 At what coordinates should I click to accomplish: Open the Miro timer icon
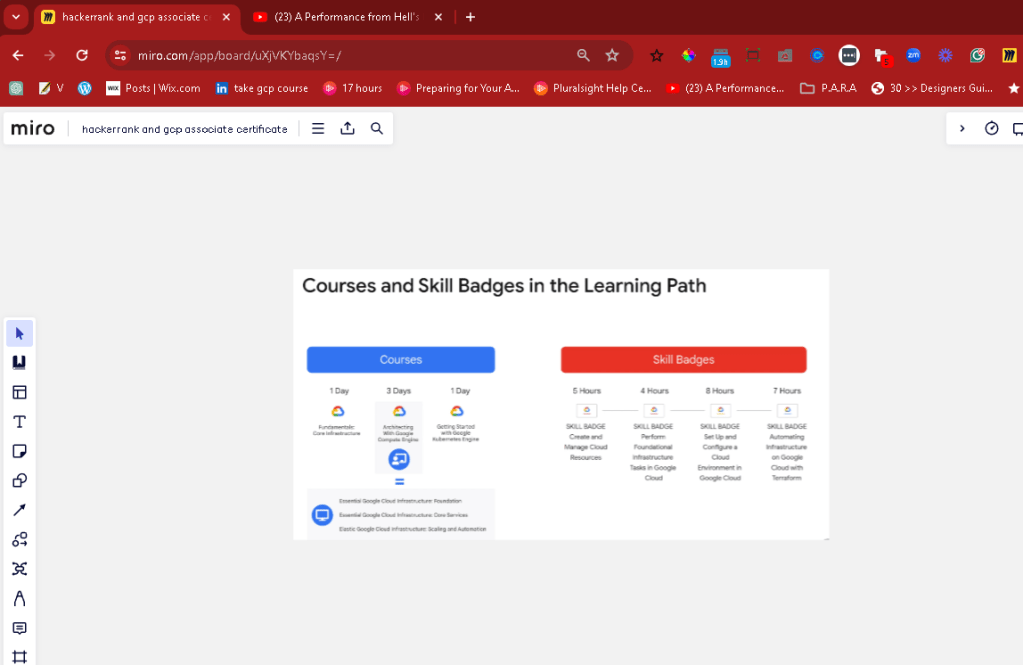992,129
